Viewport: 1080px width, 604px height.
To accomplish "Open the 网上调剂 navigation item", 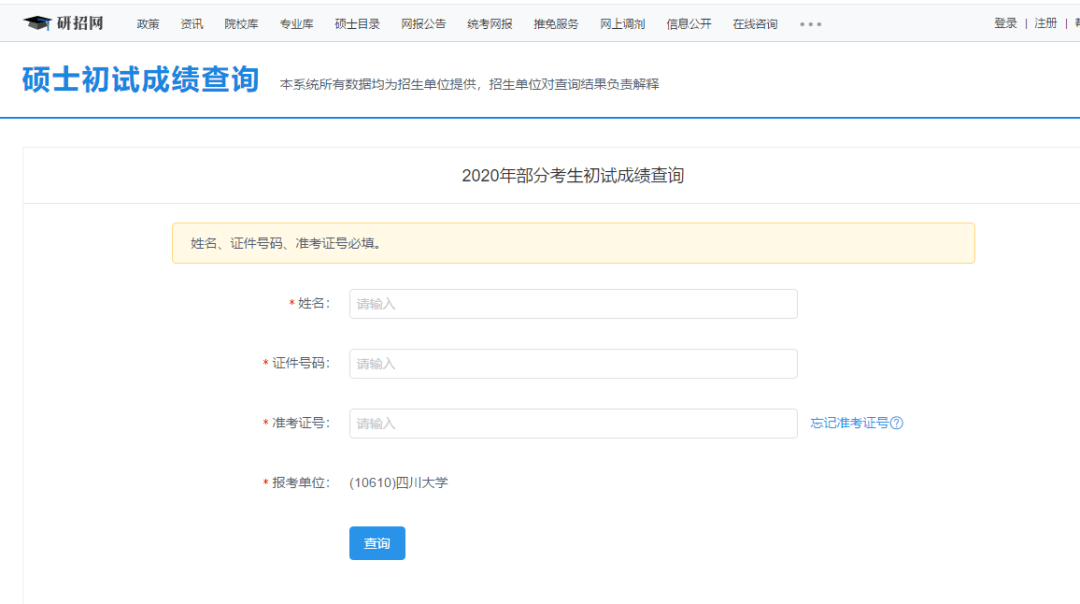I will pyautogui.click(x=622, y=24).
